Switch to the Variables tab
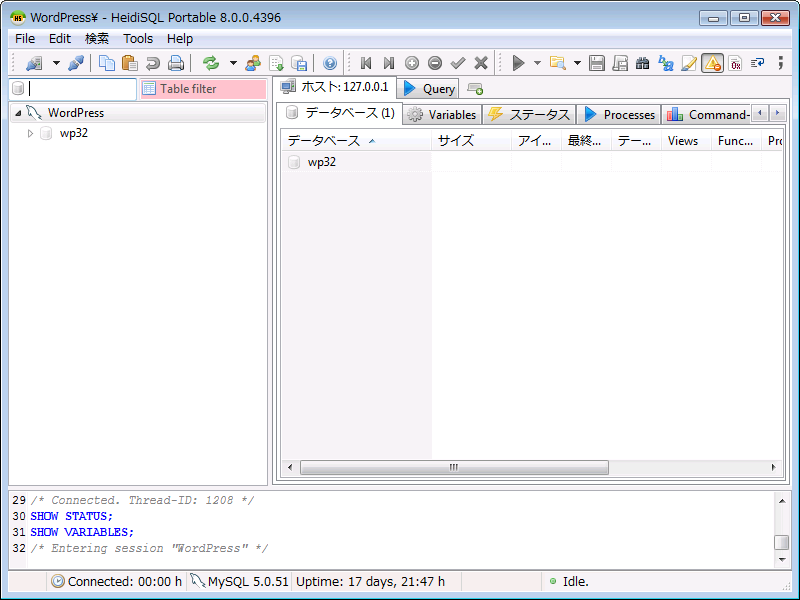This screenshot has height=600, width=800. point(443,115)
